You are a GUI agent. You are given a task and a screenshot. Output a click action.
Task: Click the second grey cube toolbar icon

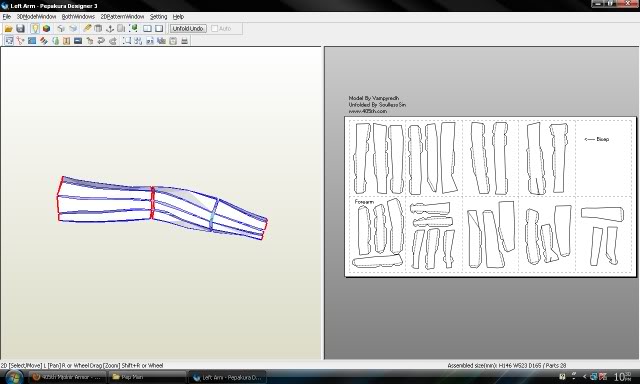click(x=73, y=29)
